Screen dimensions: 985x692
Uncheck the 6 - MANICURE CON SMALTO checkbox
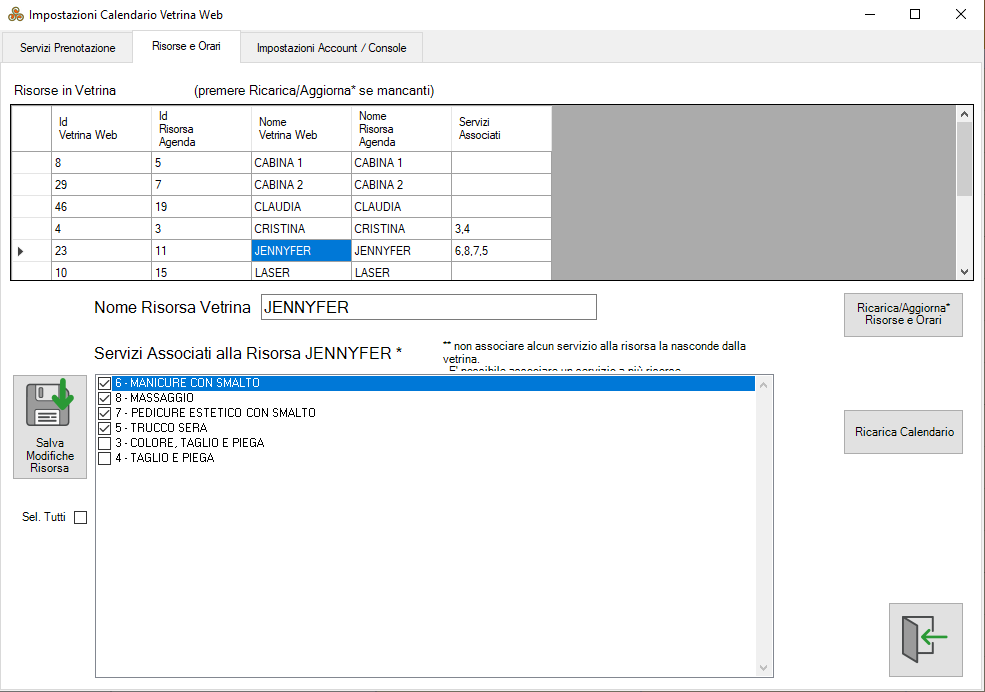(x=104, y=383)
